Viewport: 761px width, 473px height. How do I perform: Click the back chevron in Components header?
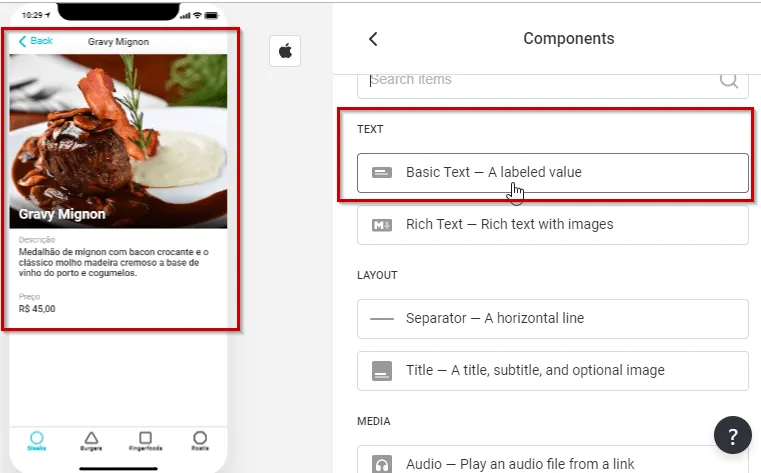[373, 39]
